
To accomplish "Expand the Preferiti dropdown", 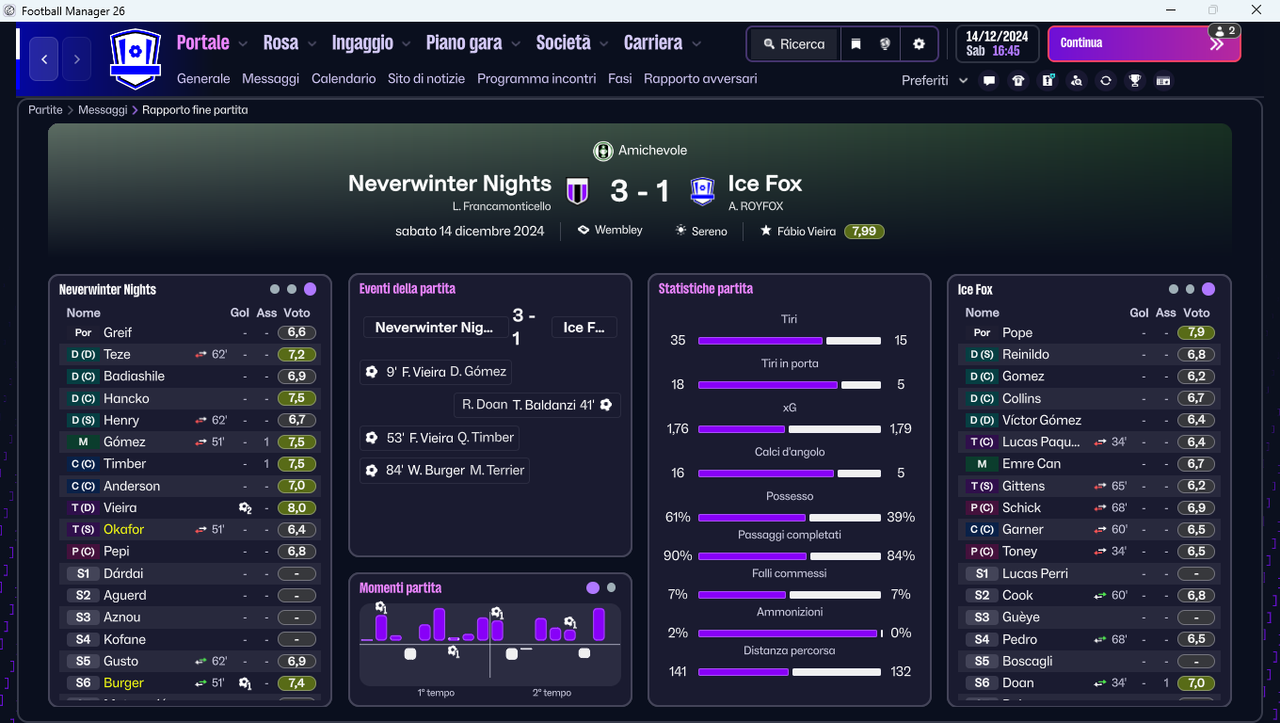I will click(934, 81).
